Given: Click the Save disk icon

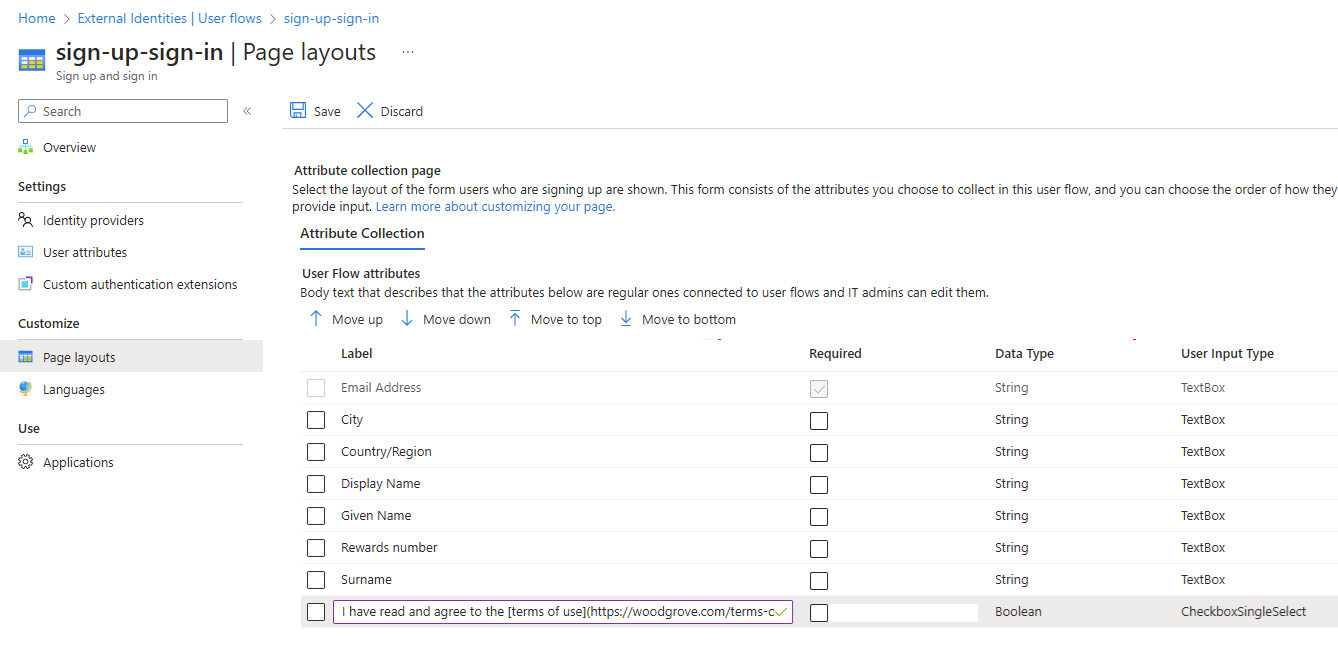Looking at the screenshot, I should tap(298, 111).
